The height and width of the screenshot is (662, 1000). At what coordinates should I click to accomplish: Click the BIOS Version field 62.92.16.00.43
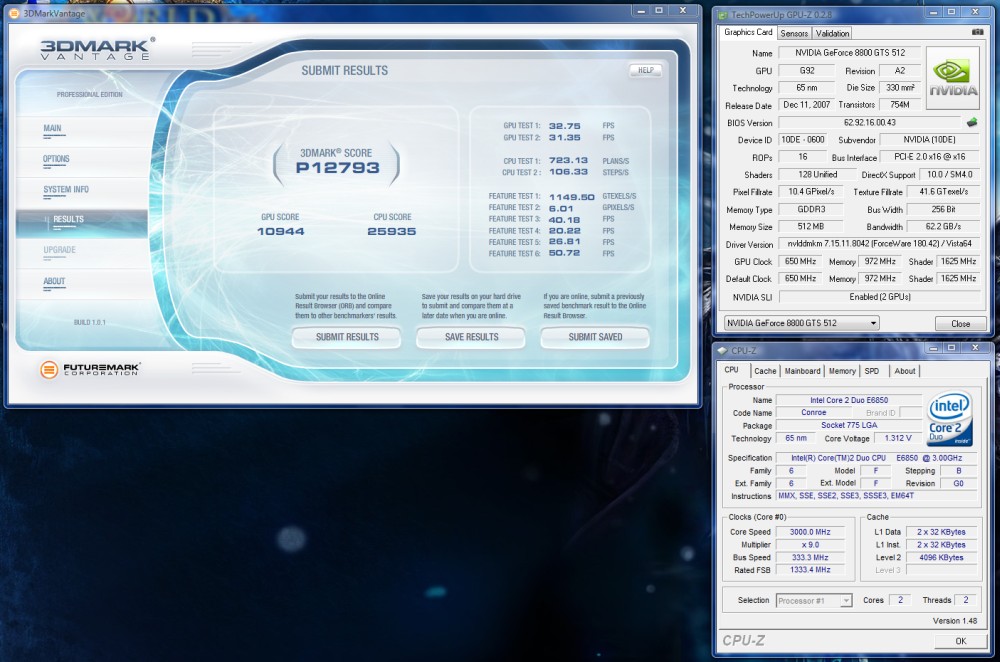click(x=869, y=122)
